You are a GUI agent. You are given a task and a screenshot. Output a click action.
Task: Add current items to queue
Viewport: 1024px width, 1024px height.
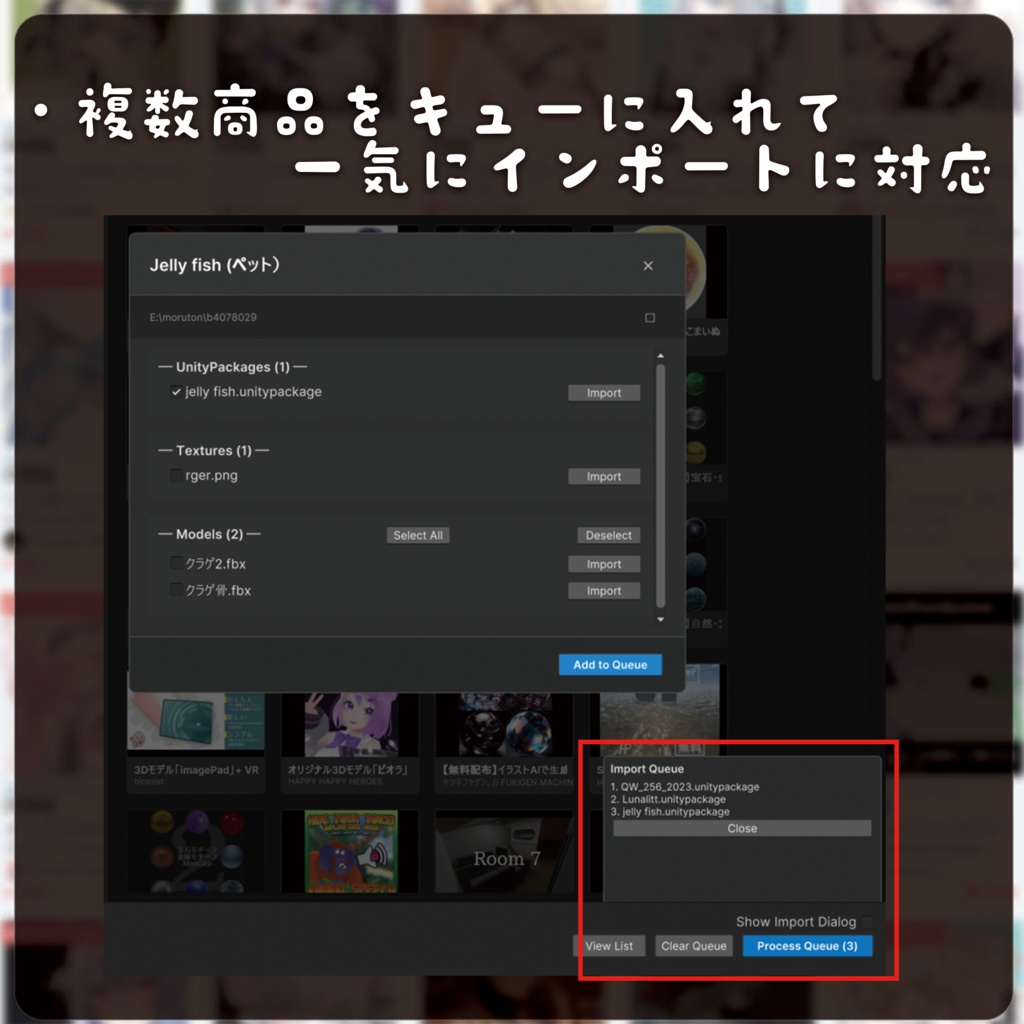coord(609,664)
